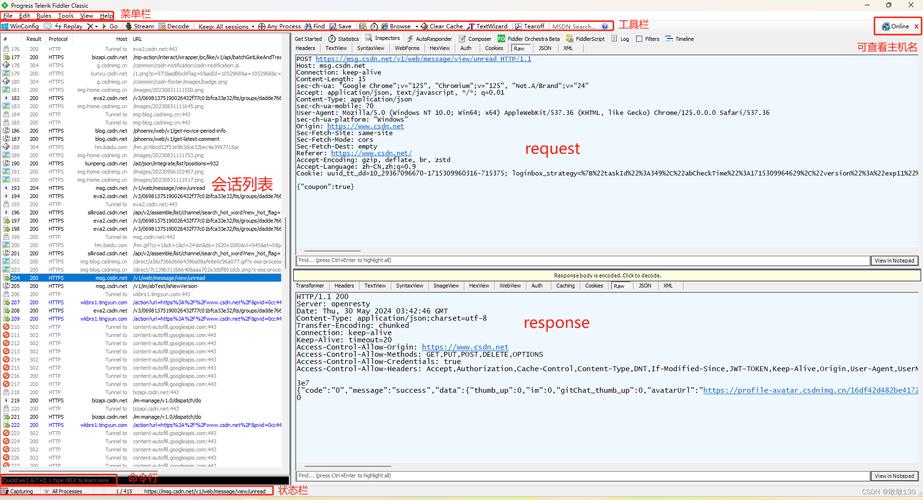Focus the response pane Find box
Image resolution: width=923 pixels, height=500 pixels.
(x=583, y=476)
